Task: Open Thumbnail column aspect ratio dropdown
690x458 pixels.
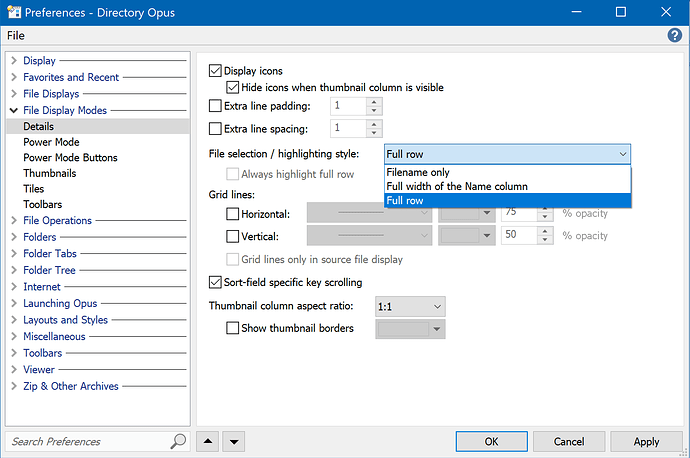Action: click(410, 306)
